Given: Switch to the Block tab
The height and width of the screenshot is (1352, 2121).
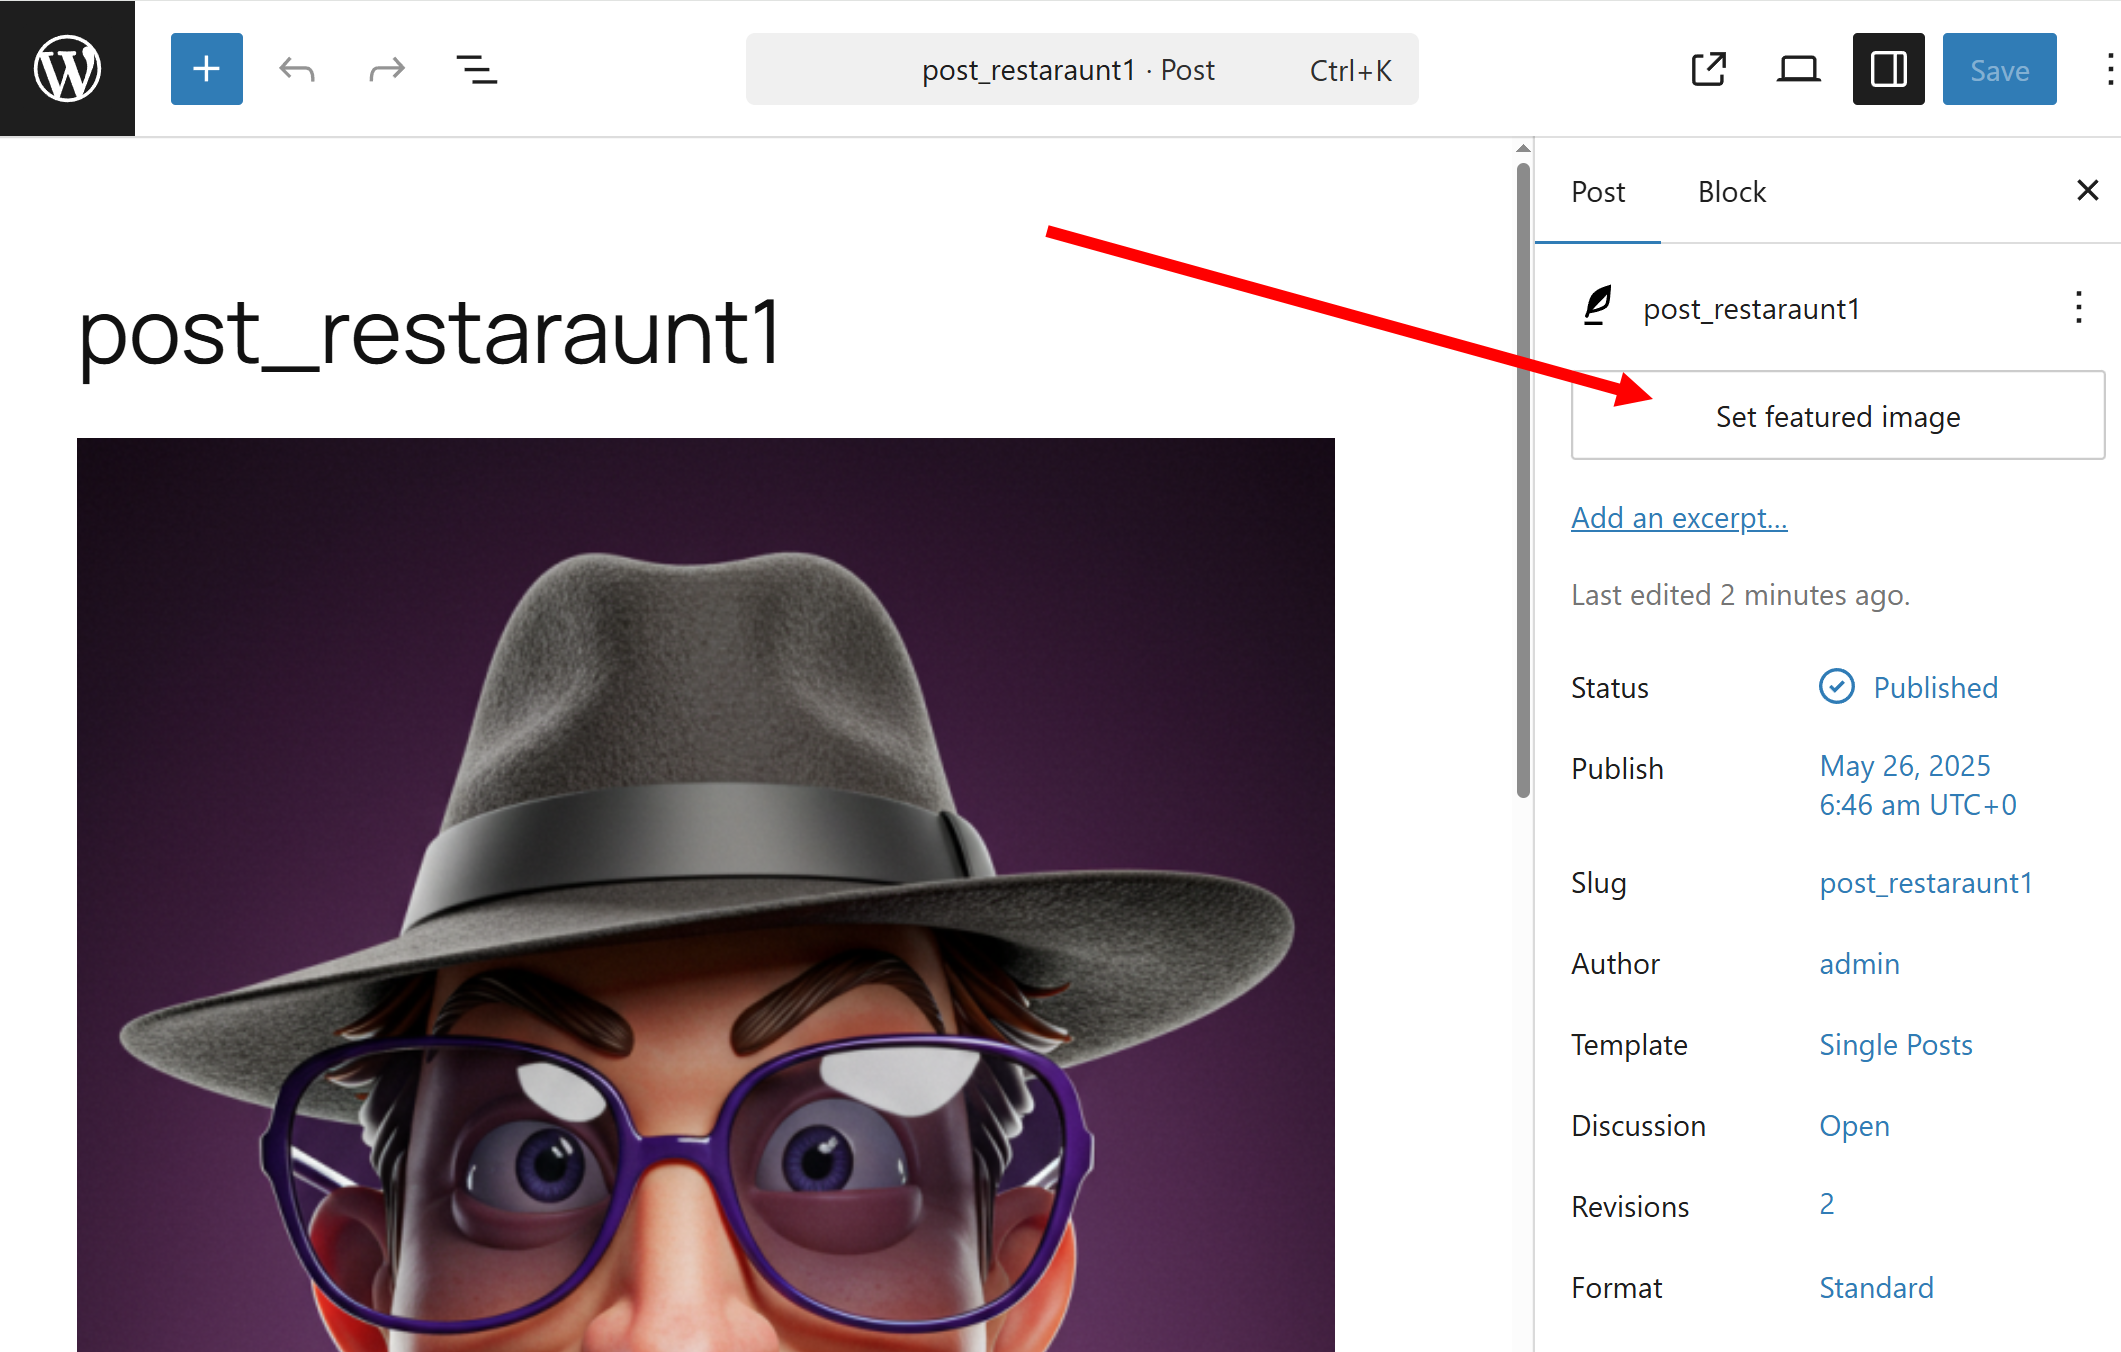Looking at the screenshot, I should point(1731,192).
